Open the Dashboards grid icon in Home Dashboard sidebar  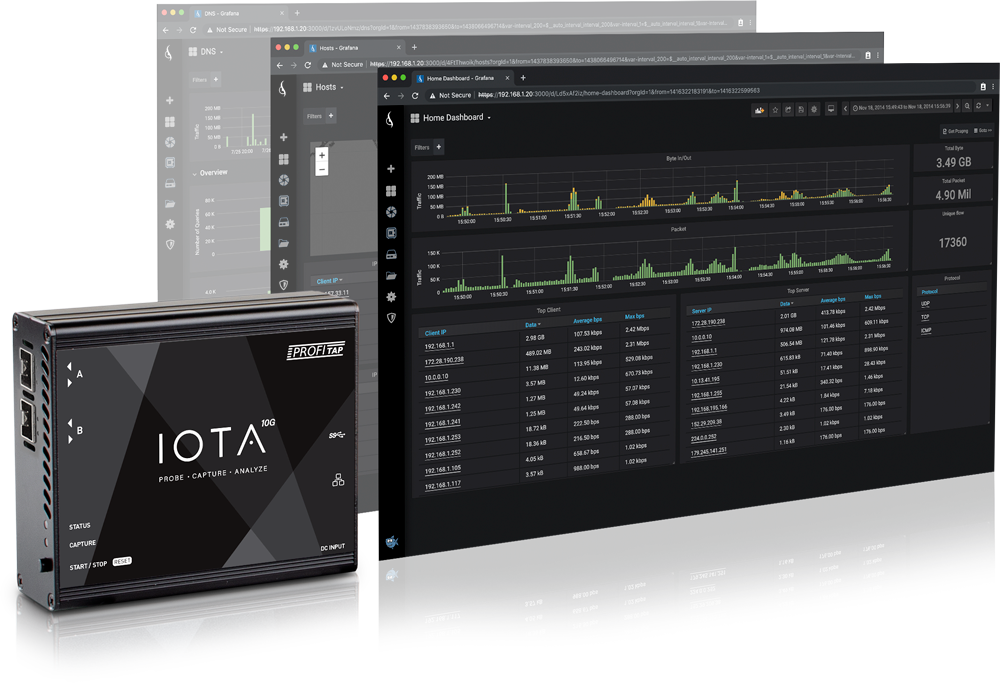pos(391,191)
